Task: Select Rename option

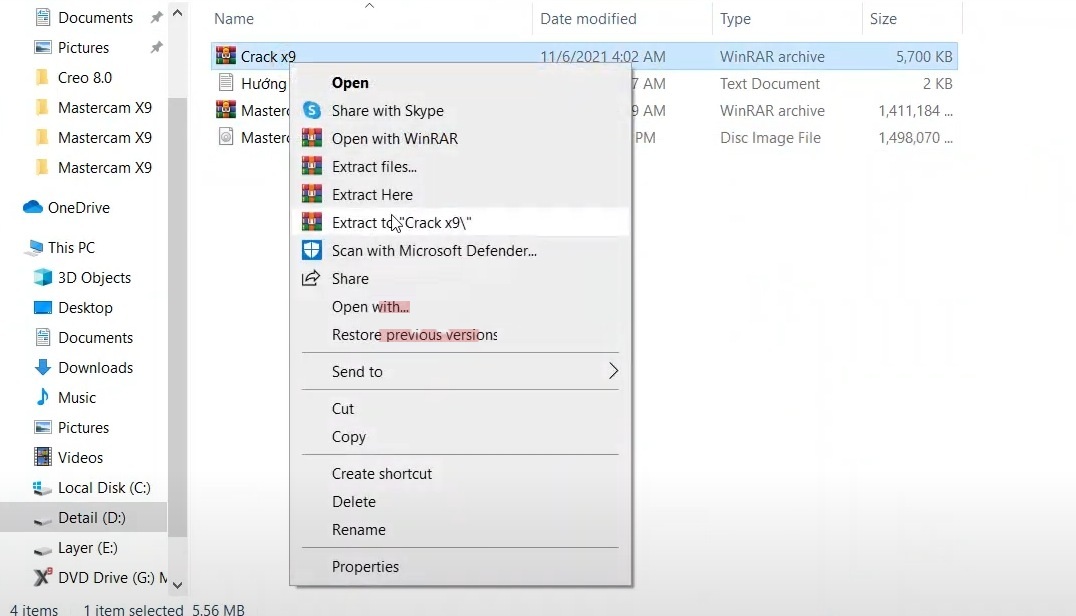Action: click(460, 530)
